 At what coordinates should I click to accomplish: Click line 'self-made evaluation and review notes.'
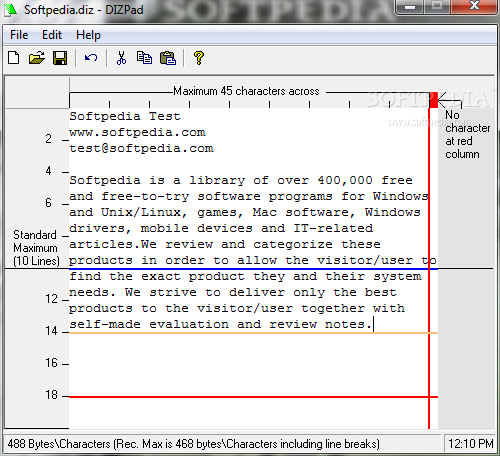click(x=221, y=324)
